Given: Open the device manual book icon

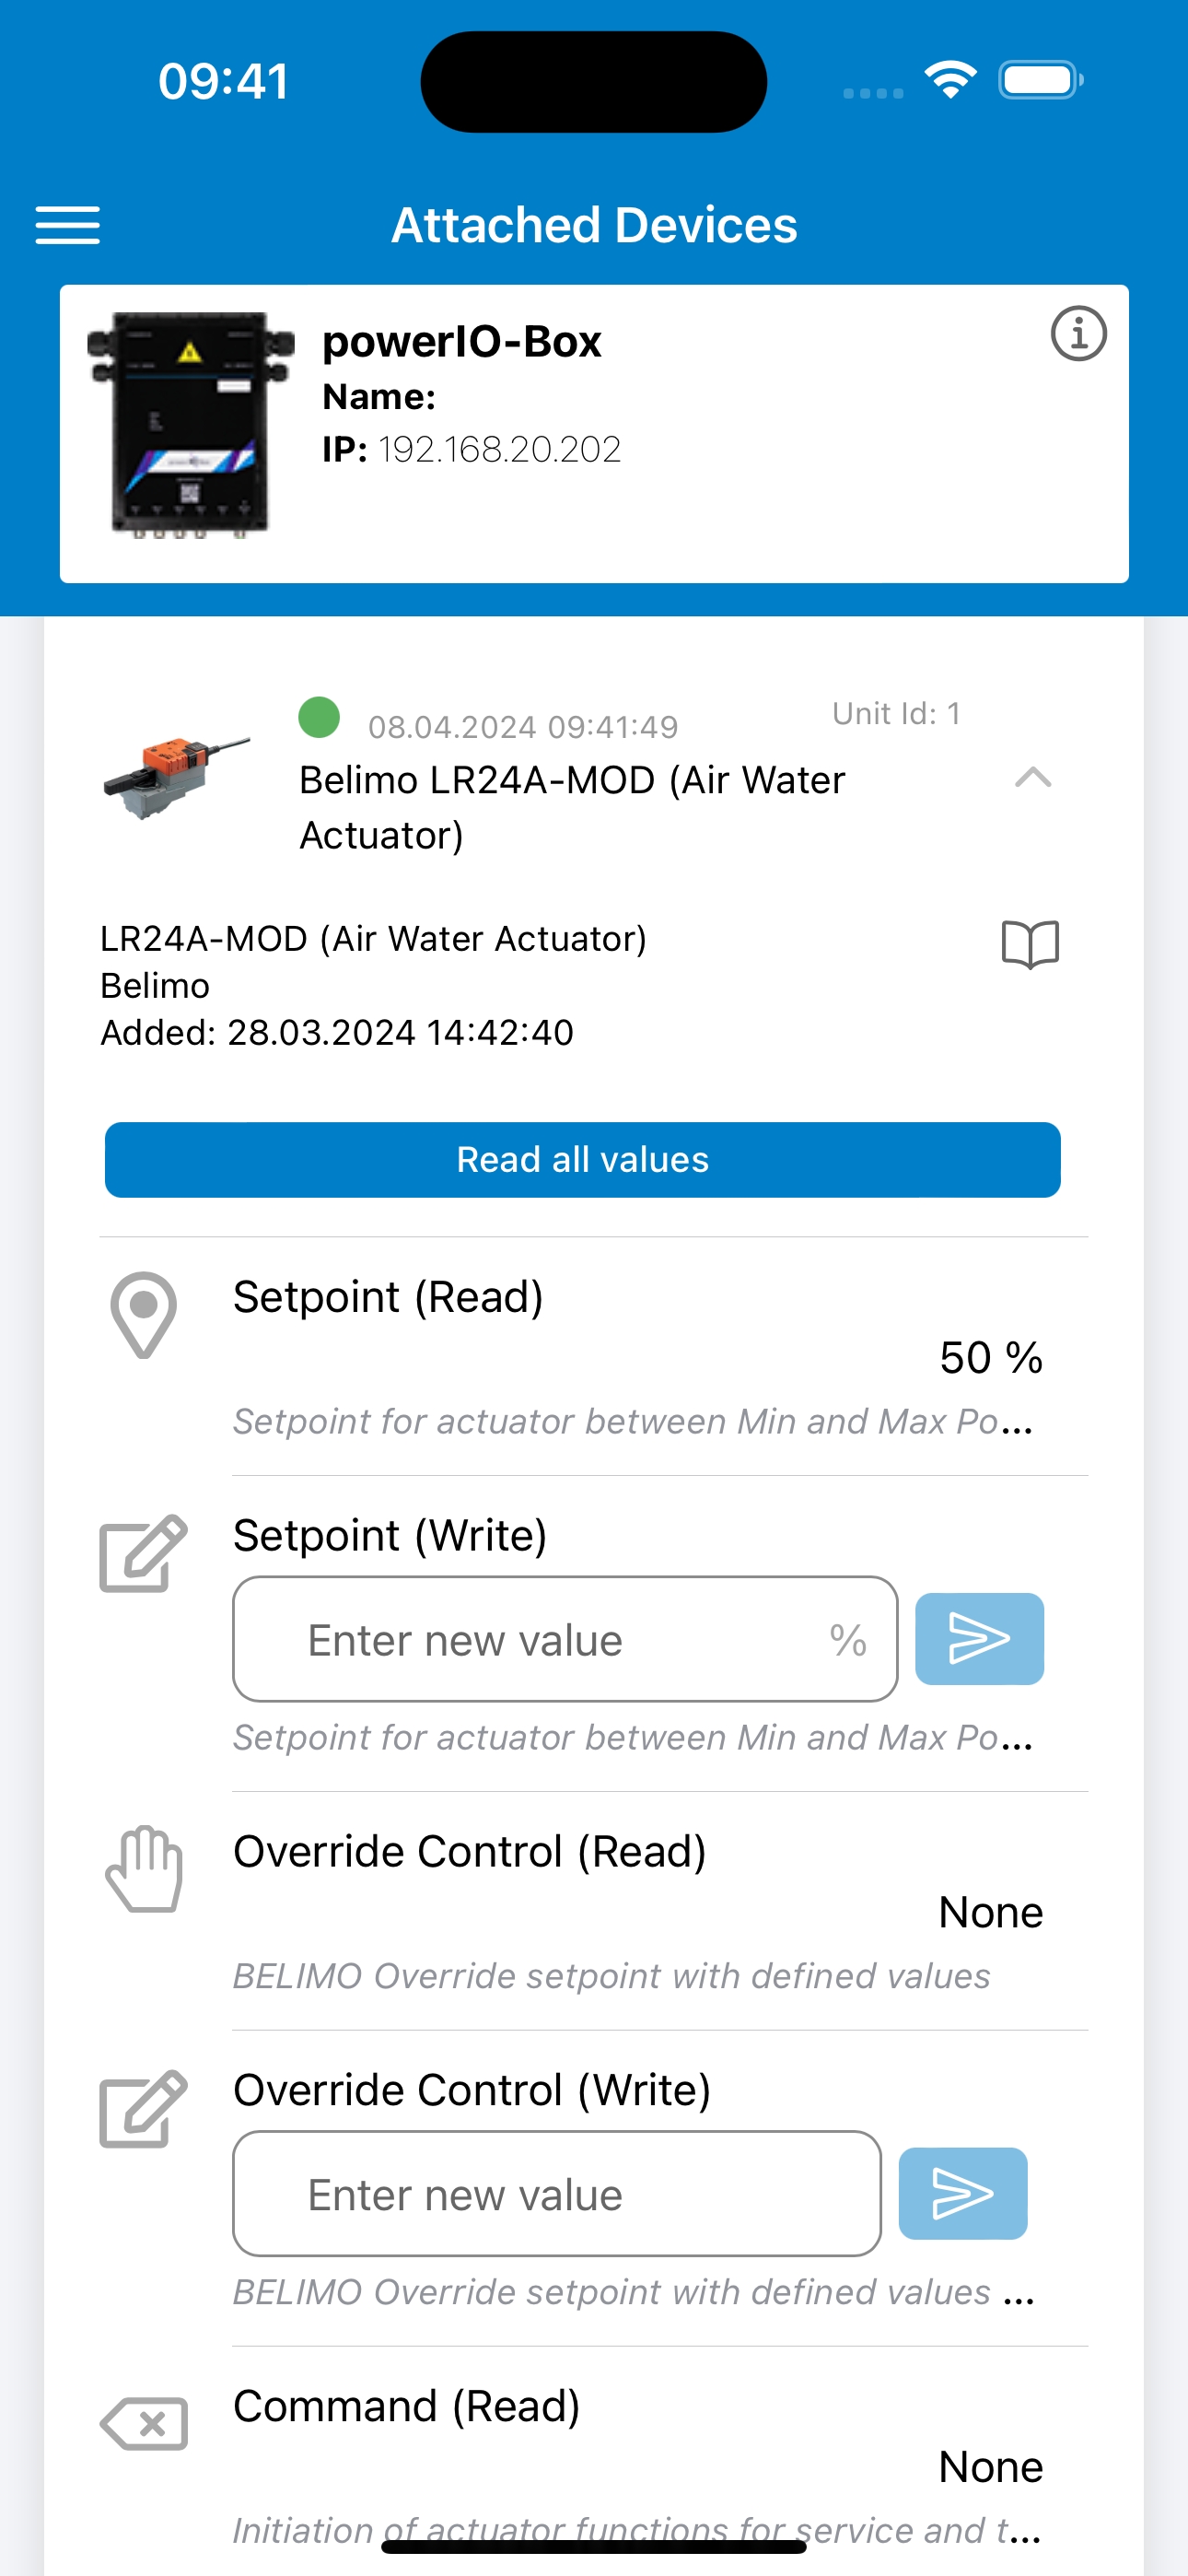Looking at the screenshot, I should click(x=1030, y=944).
